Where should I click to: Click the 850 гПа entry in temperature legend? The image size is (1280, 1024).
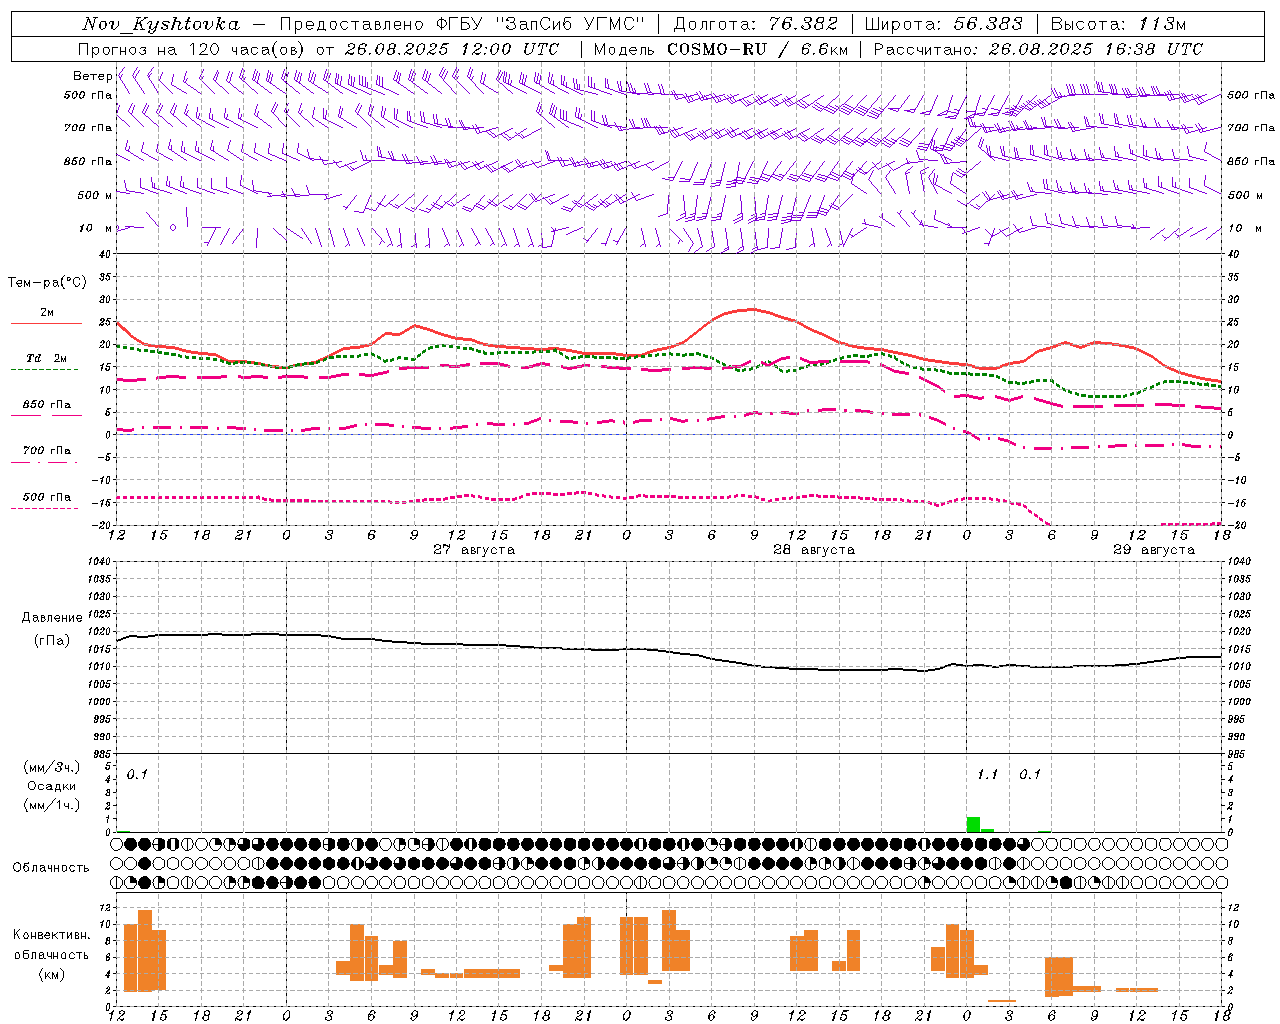47,404
